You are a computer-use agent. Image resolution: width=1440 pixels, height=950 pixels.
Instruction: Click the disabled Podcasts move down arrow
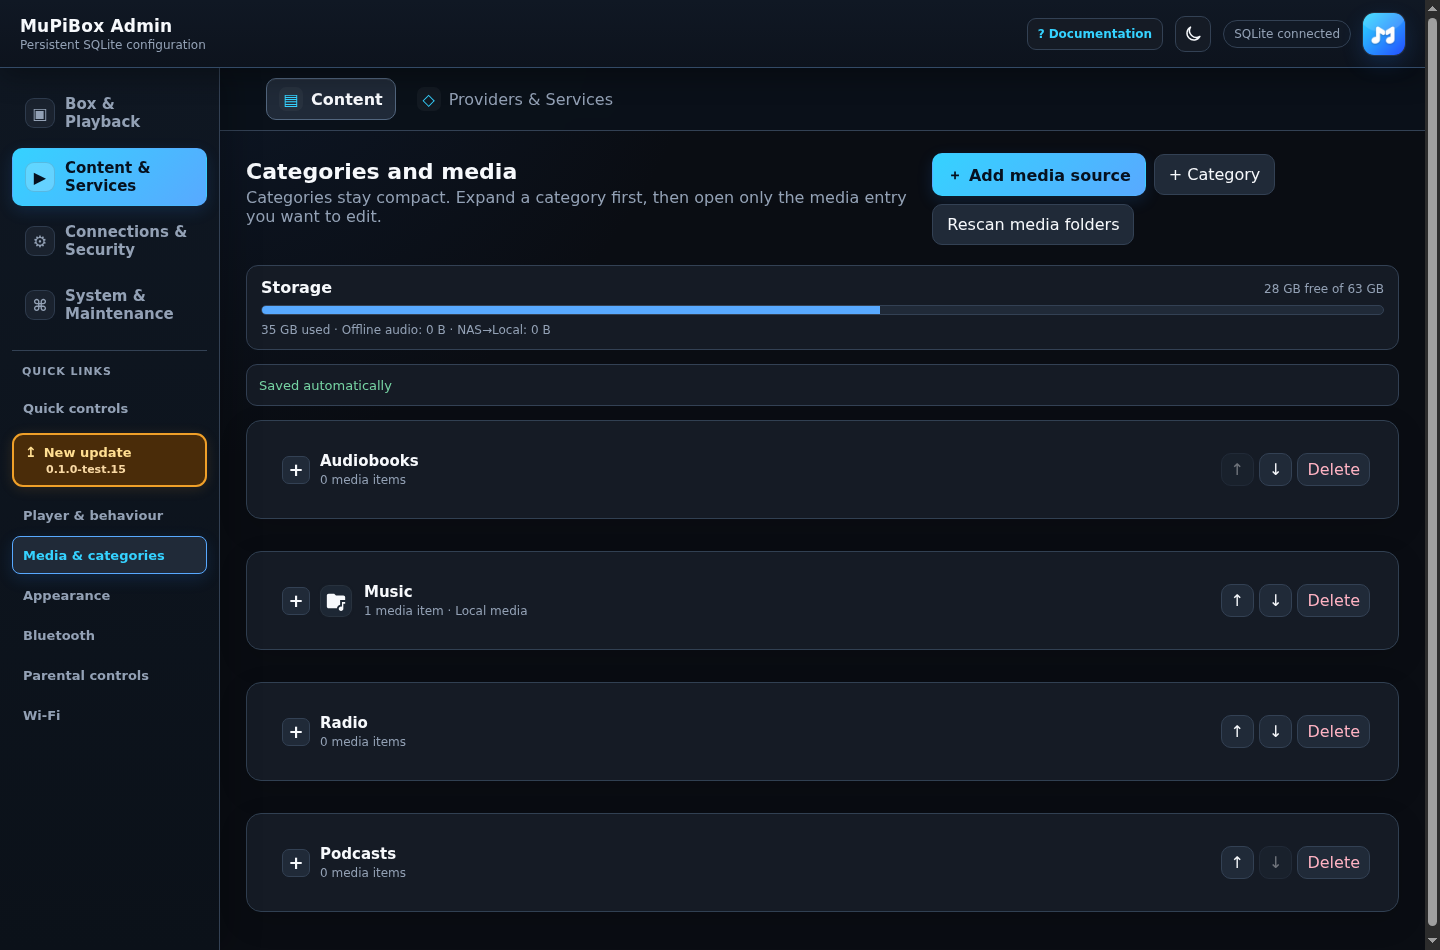tap(1275, 863)
